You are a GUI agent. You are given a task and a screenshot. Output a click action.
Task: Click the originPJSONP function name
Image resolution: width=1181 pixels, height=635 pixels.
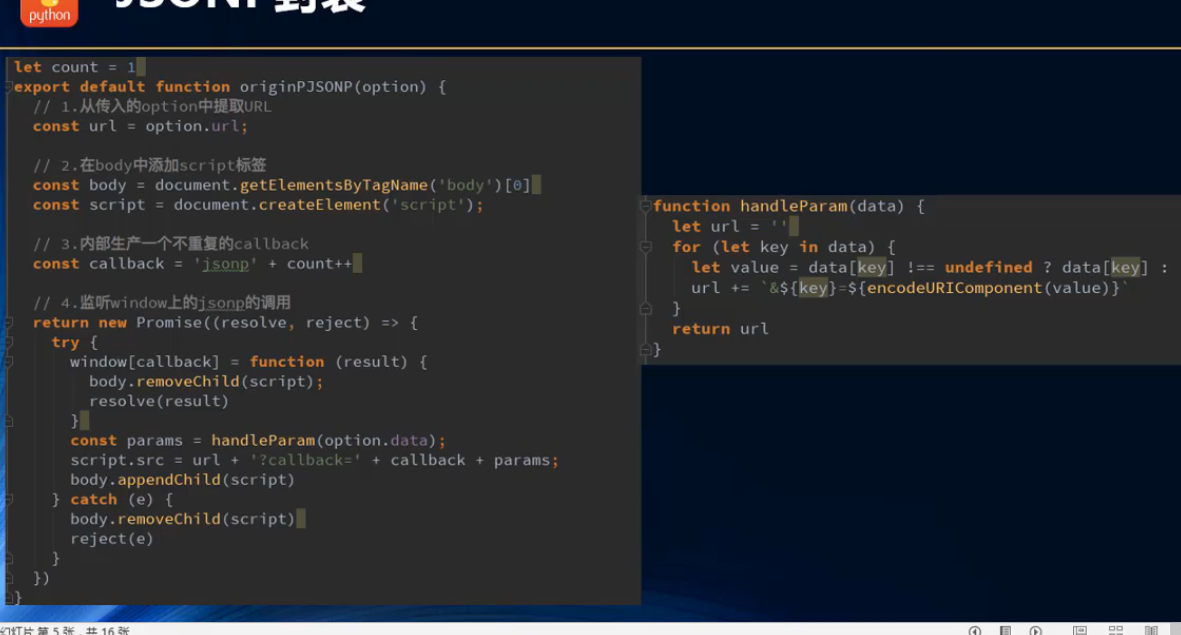[x=296, y=87]
